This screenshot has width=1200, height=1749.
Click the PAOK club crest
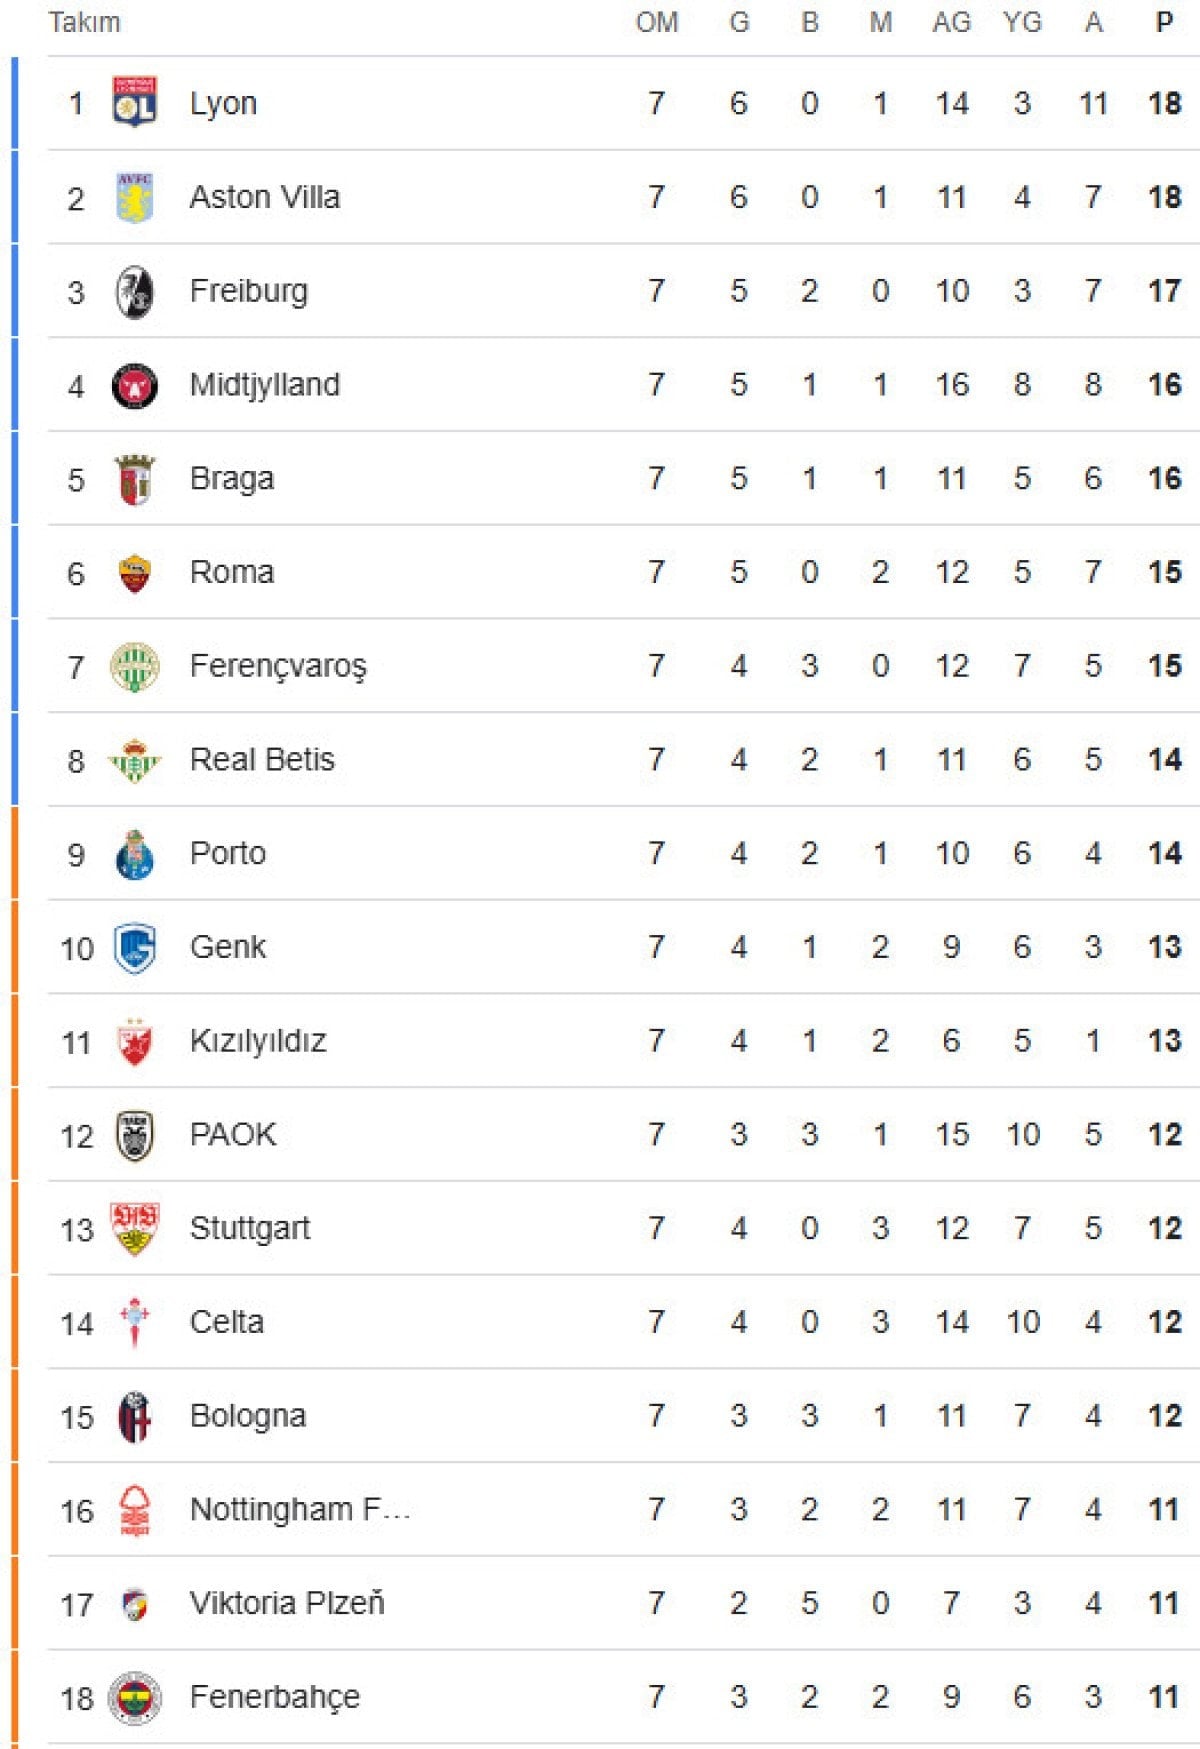(x=134, y=1135)
